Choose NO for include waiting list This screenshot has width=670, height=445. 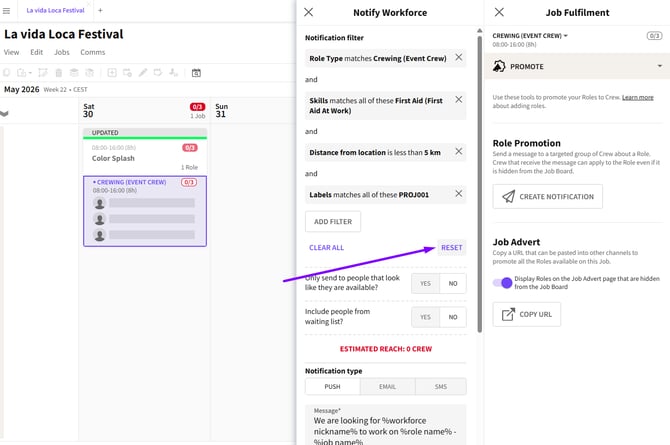(x=453, y=317)
